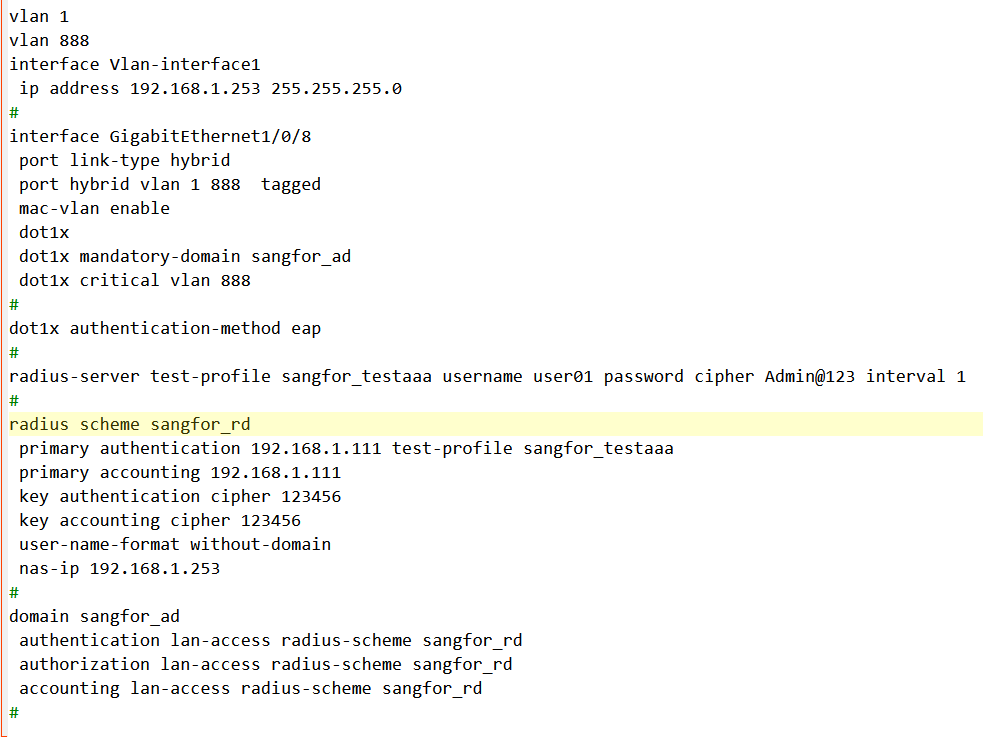This screenshot has height=737, width=983.
Task: Click the dot1x authentication-method eap line
Action: point(165,328)
